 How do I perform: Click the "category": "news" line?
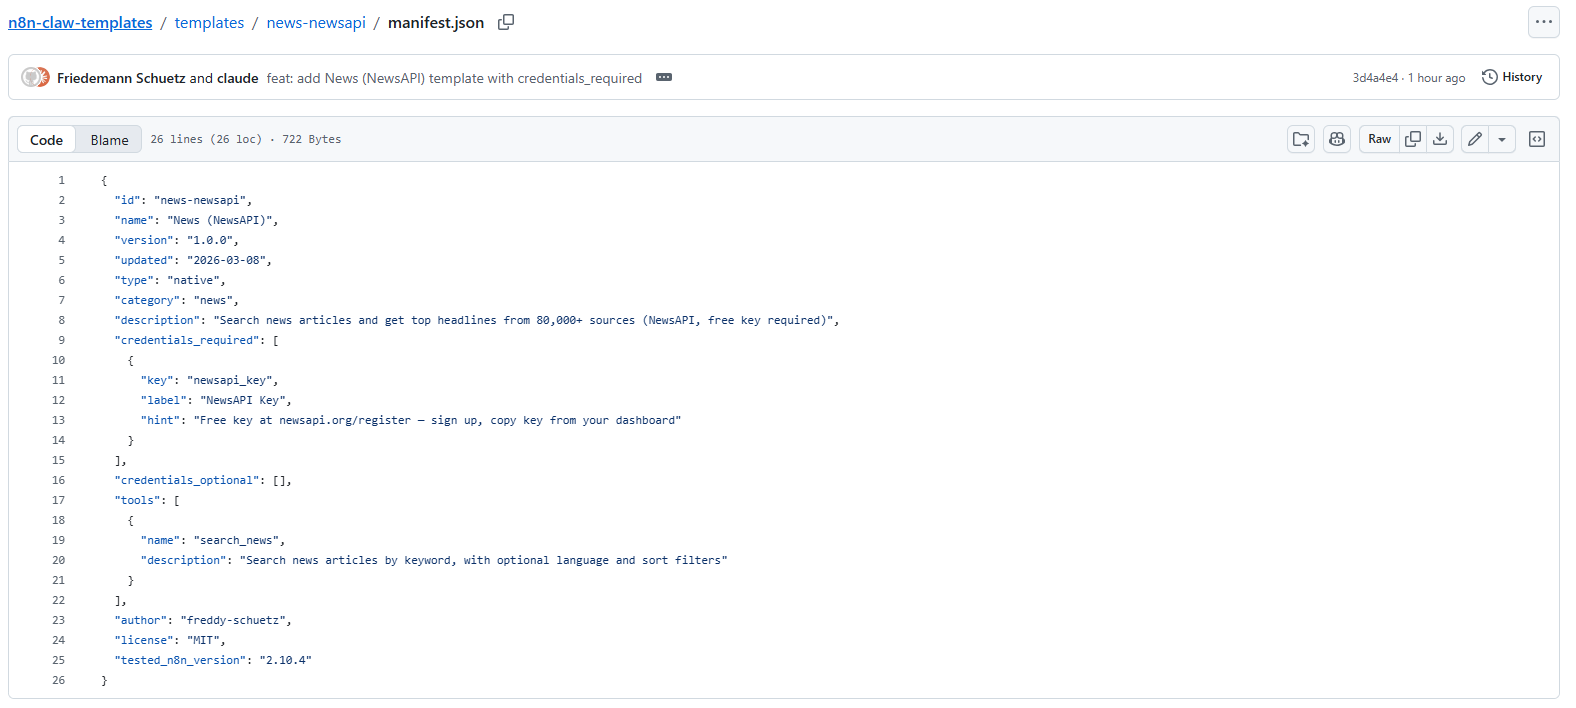(177, 300)
